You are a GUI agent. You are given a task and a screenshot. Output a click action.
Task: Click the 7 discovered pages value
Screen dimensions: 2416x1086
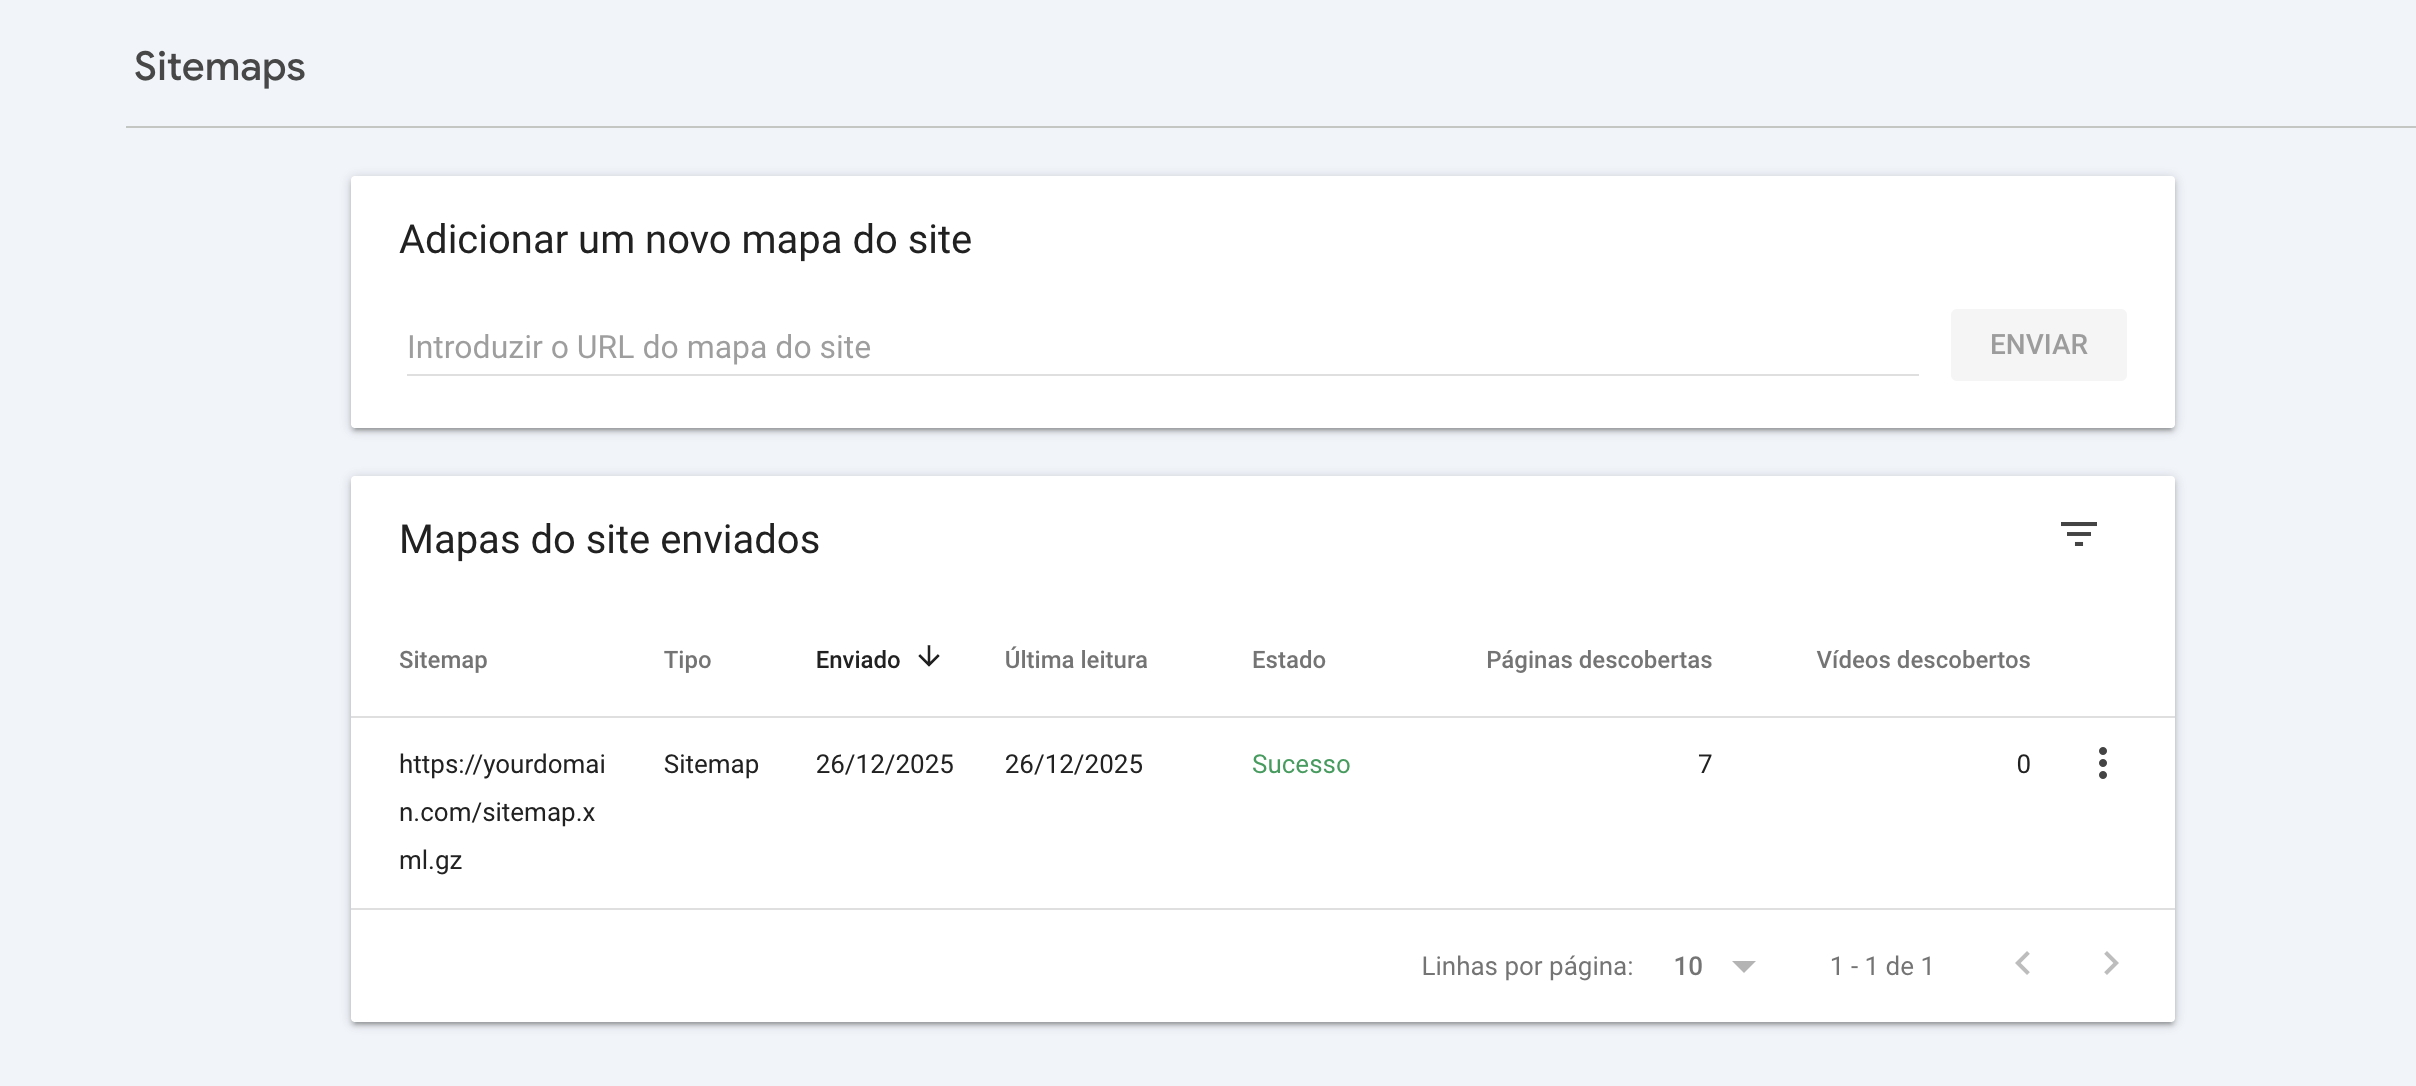[1704, 764]
